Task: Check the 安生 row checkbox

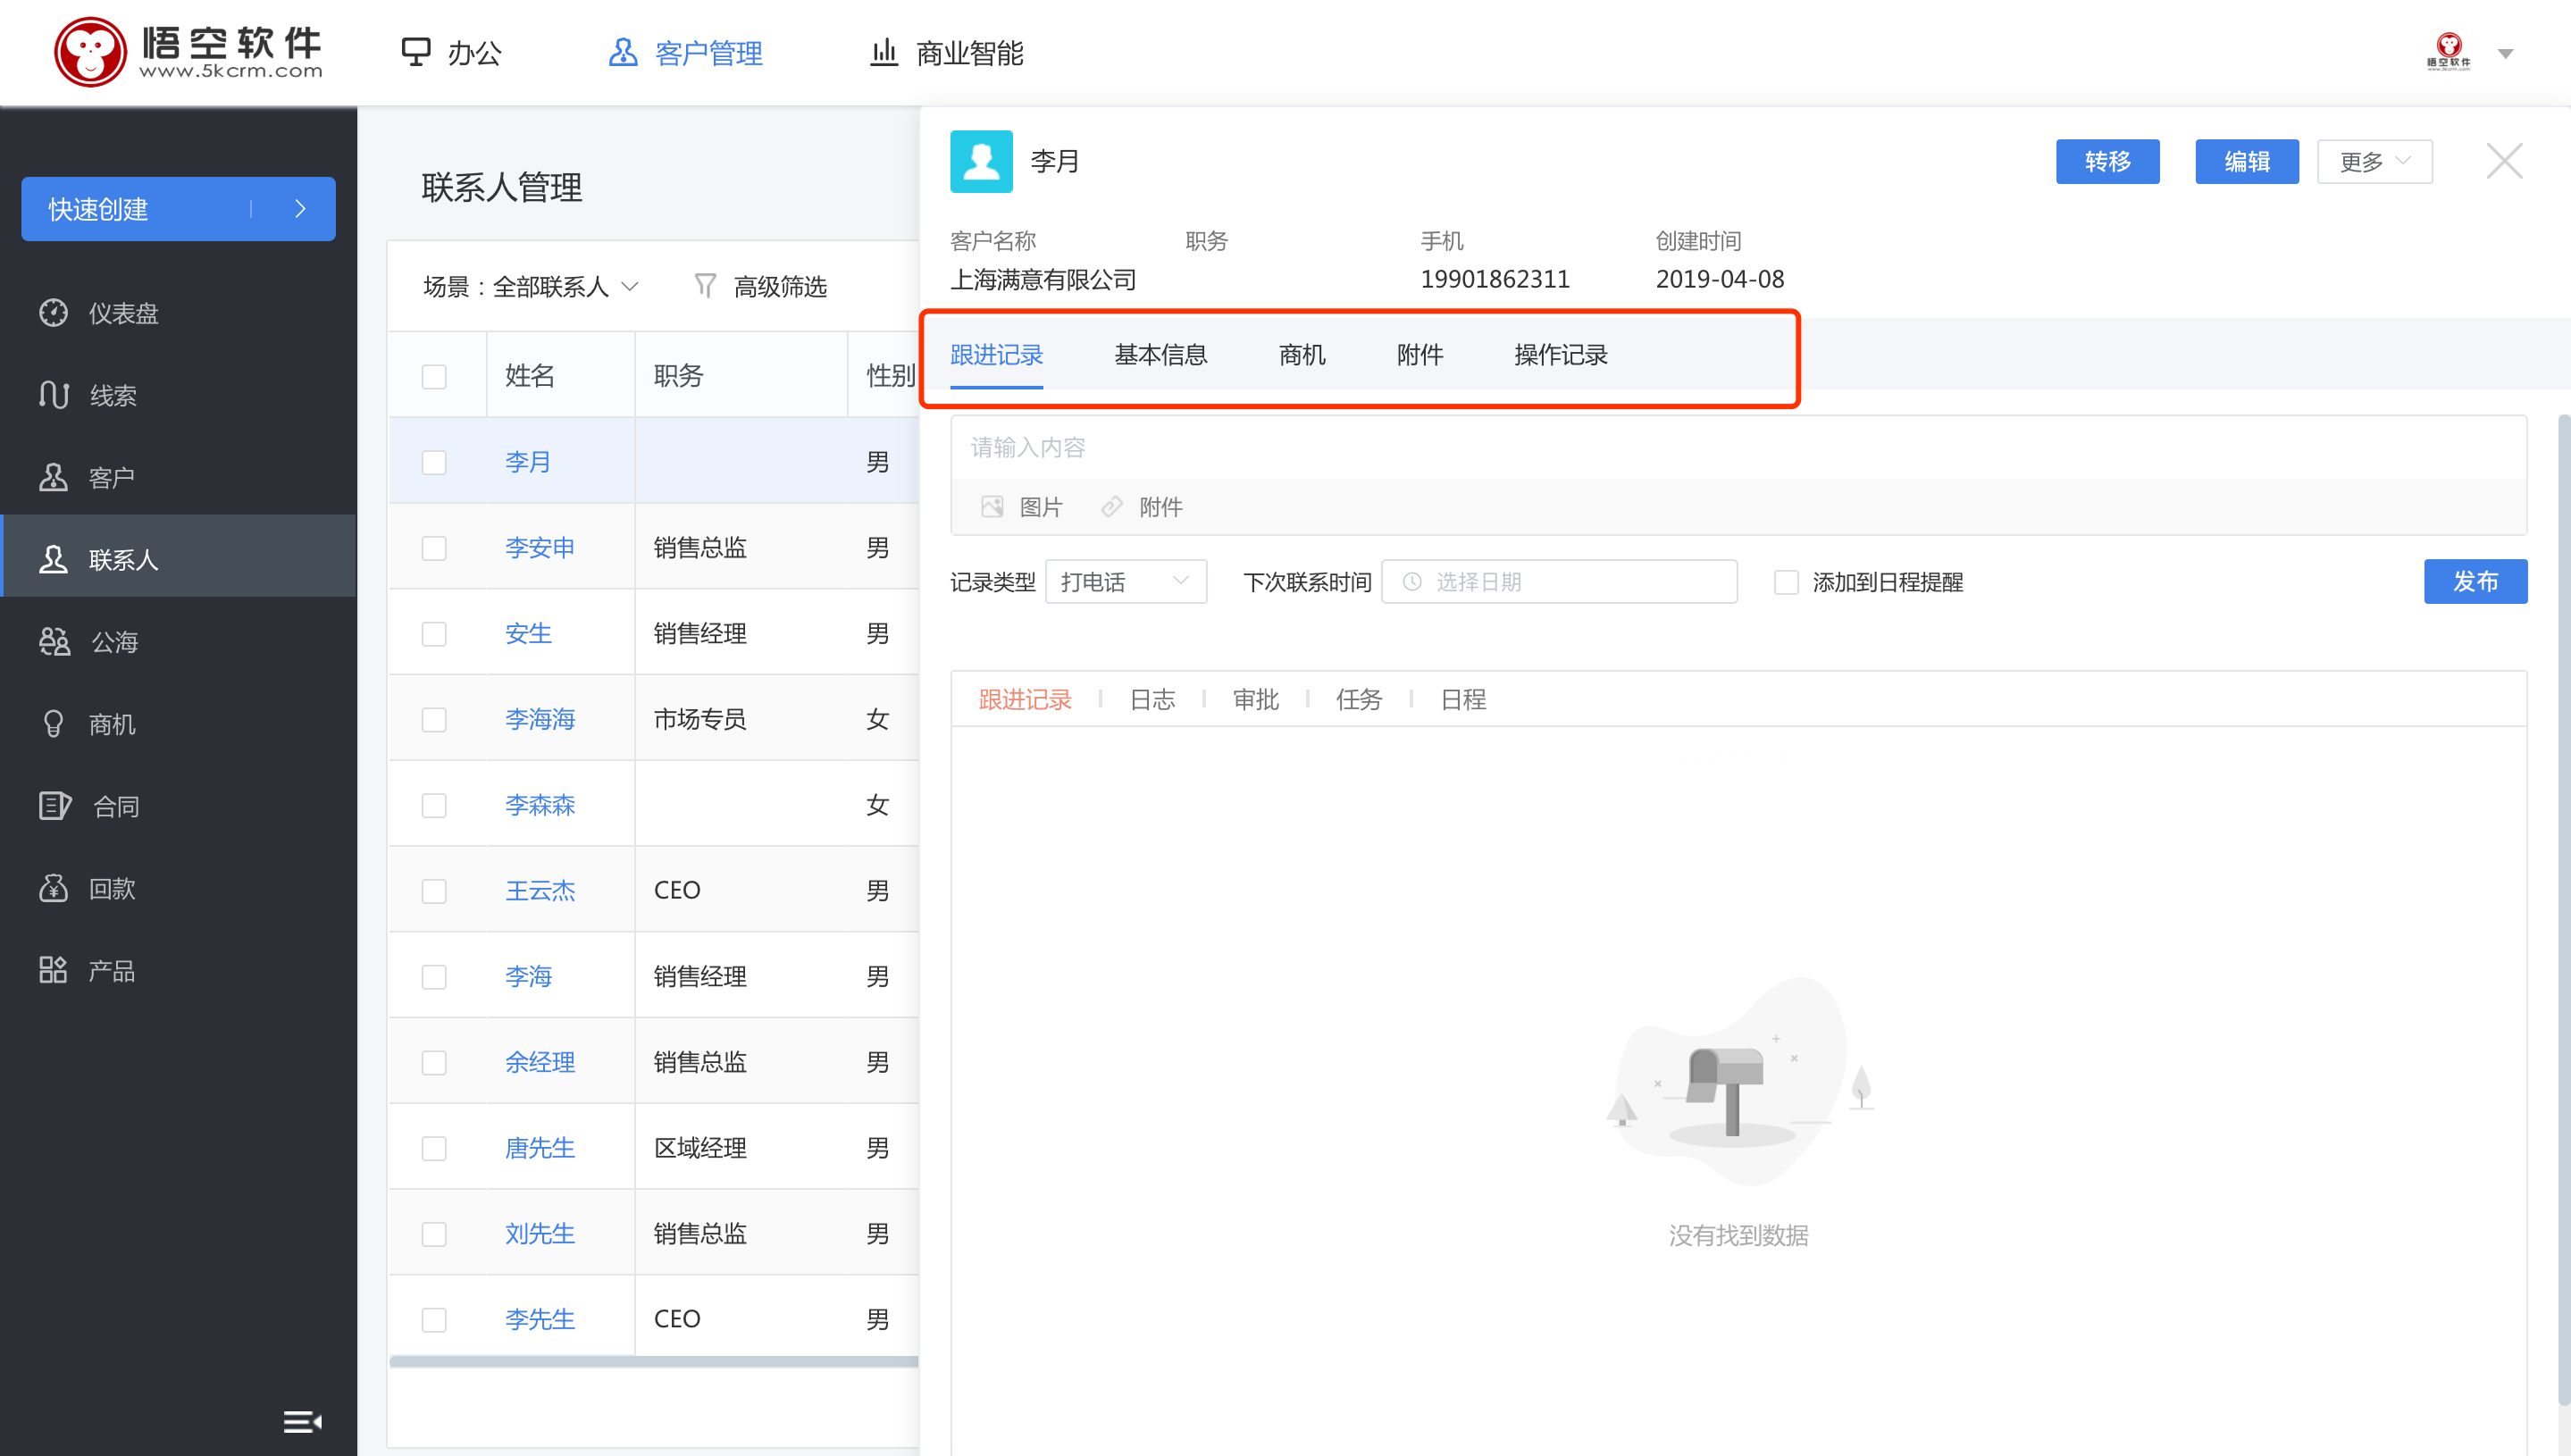Action: coord(434,634)
